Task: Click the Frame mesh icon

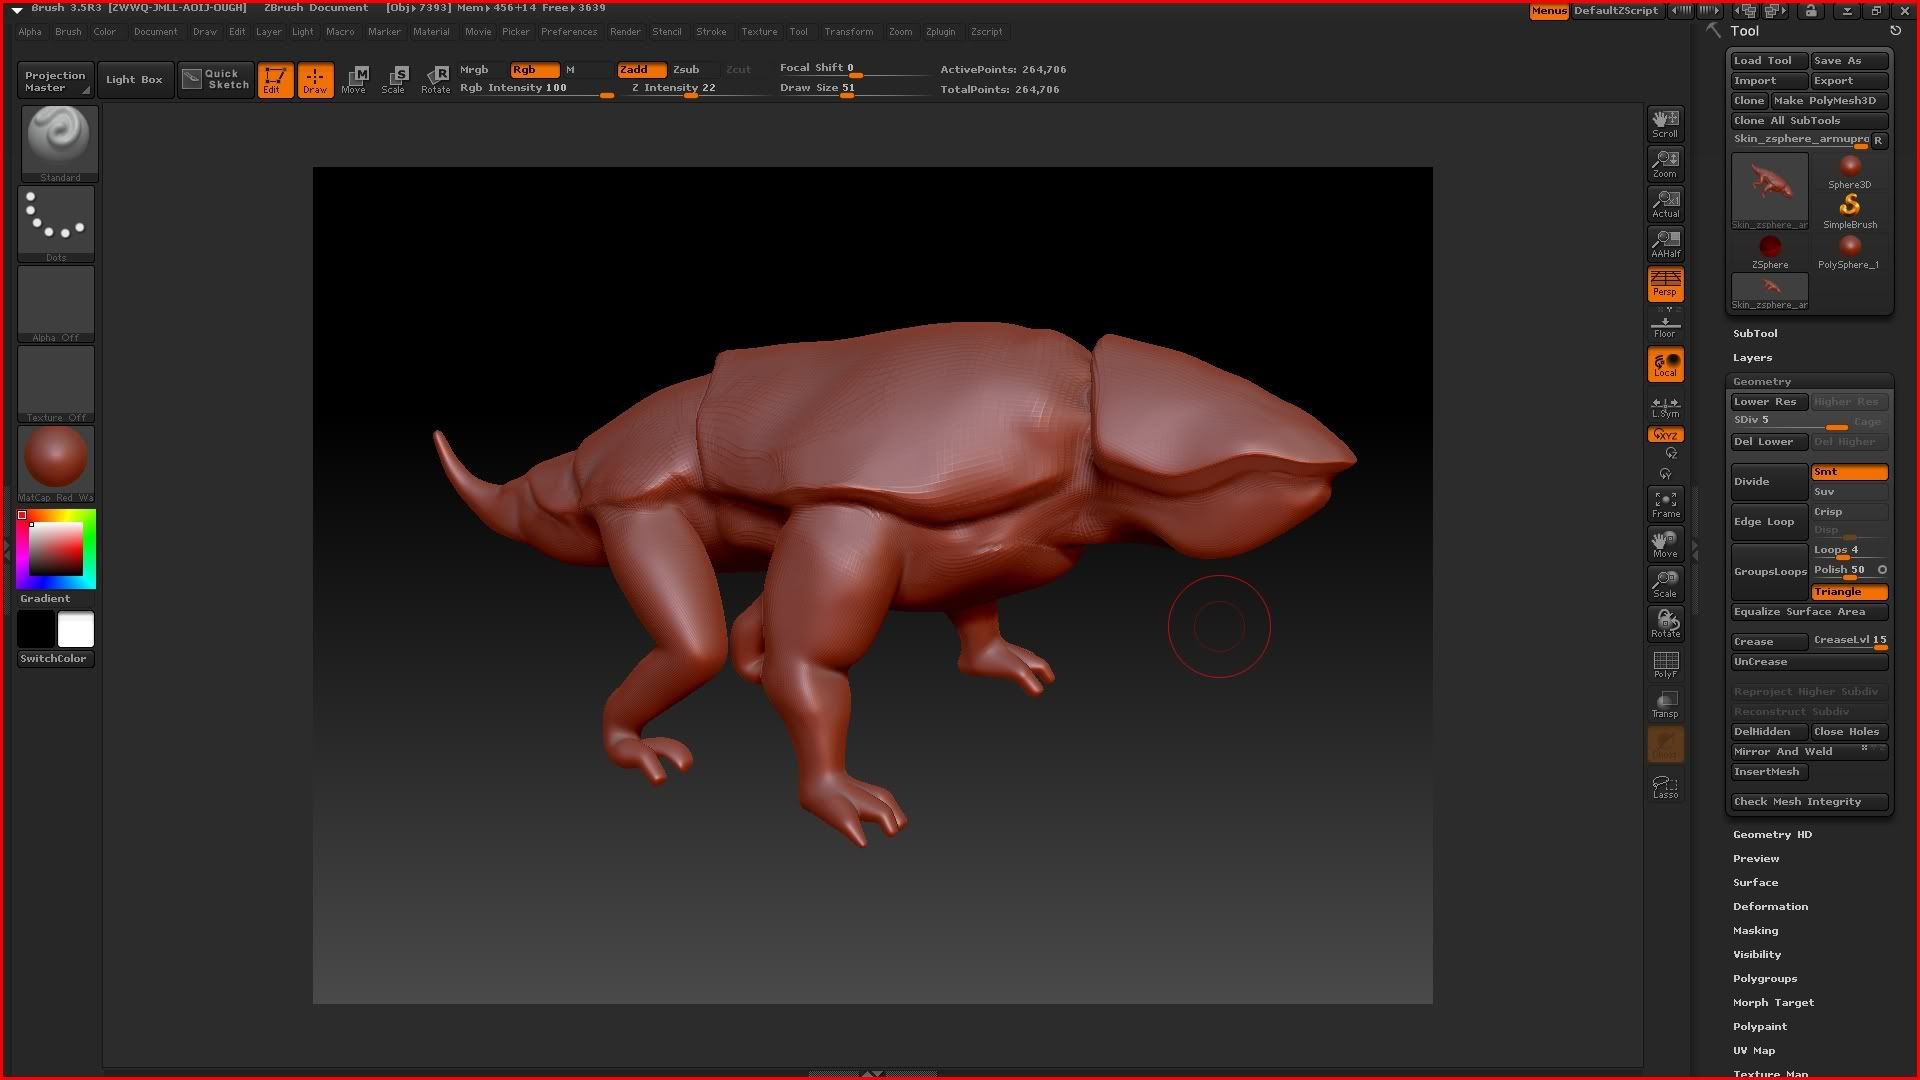Action: point(1665,504)
